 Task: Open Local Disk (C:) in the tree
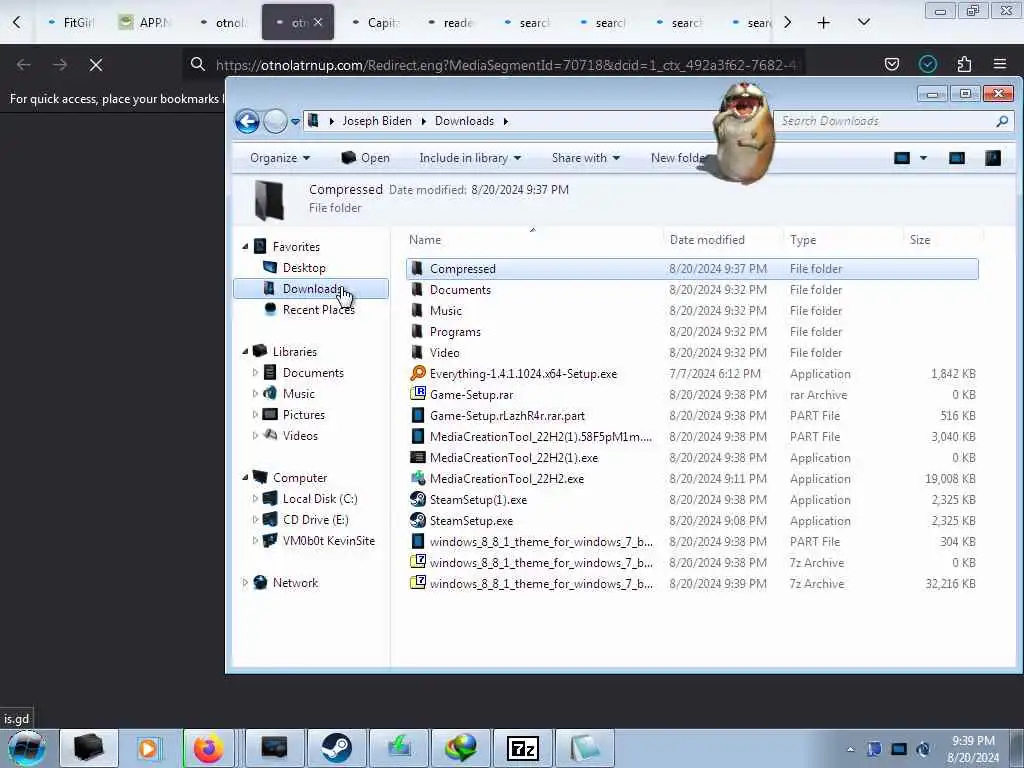click(319, 499)
